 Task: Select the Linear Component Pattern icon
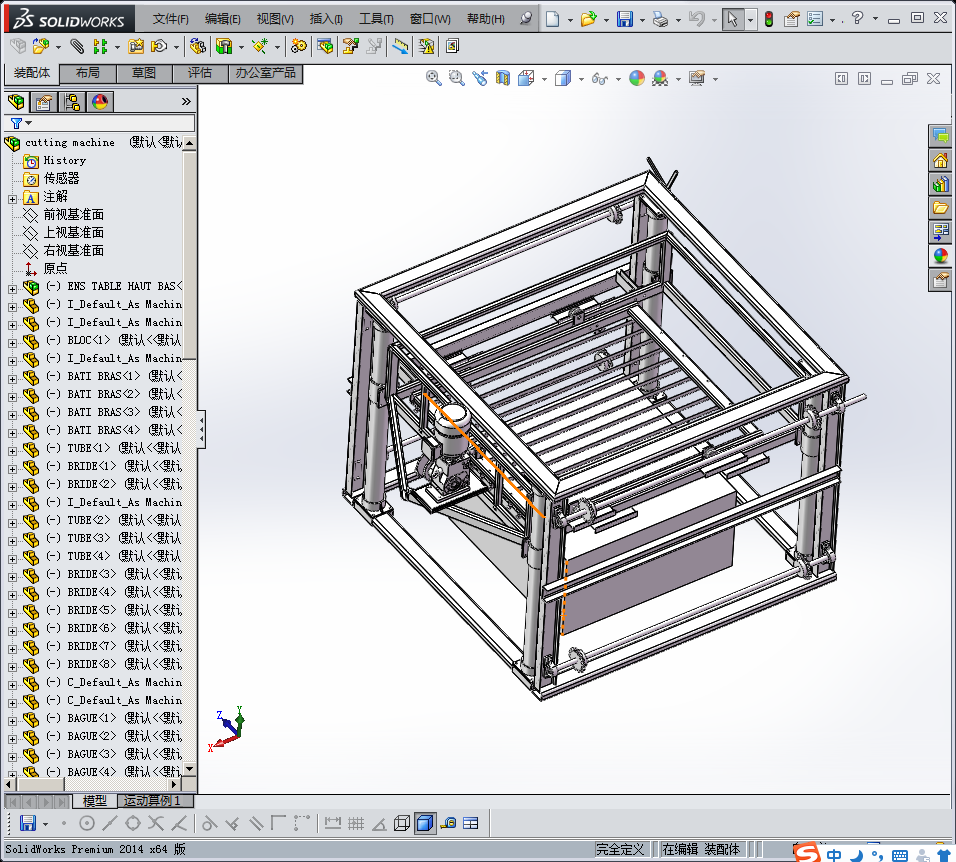101,46
